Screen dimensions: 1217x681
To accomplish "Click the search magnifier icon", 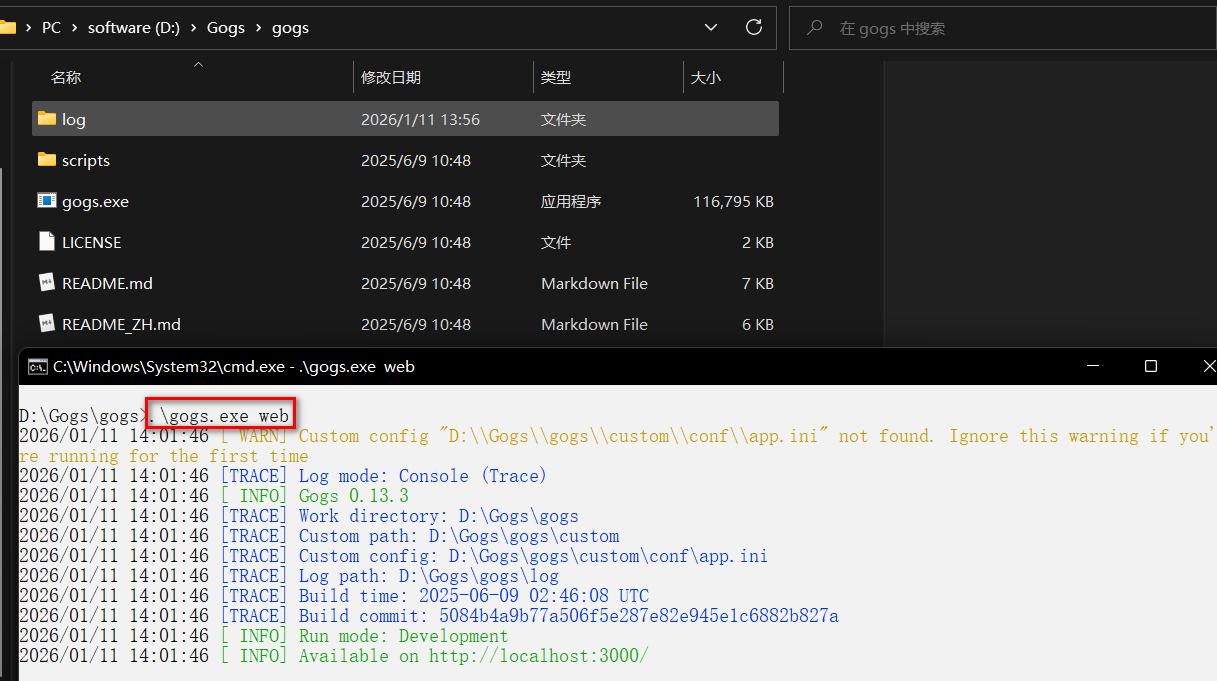I will [816, 28].
